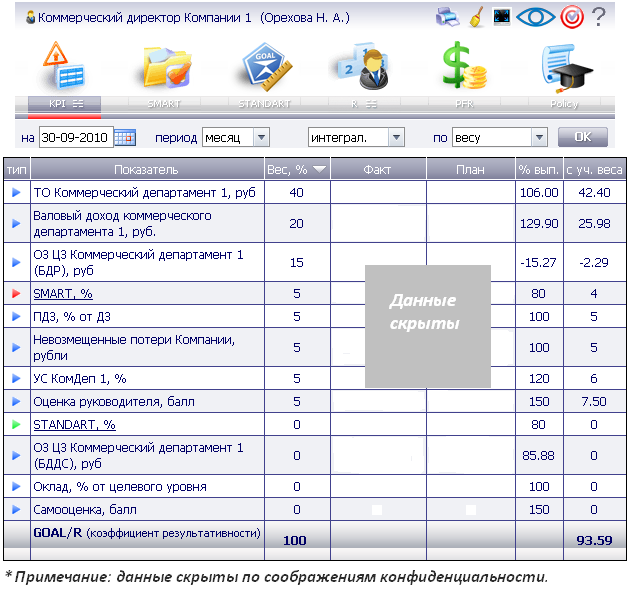Screen dimensions: 629x593
Task: Click the ПДЗ, % от ДЗ text
Action: point(72,317)
